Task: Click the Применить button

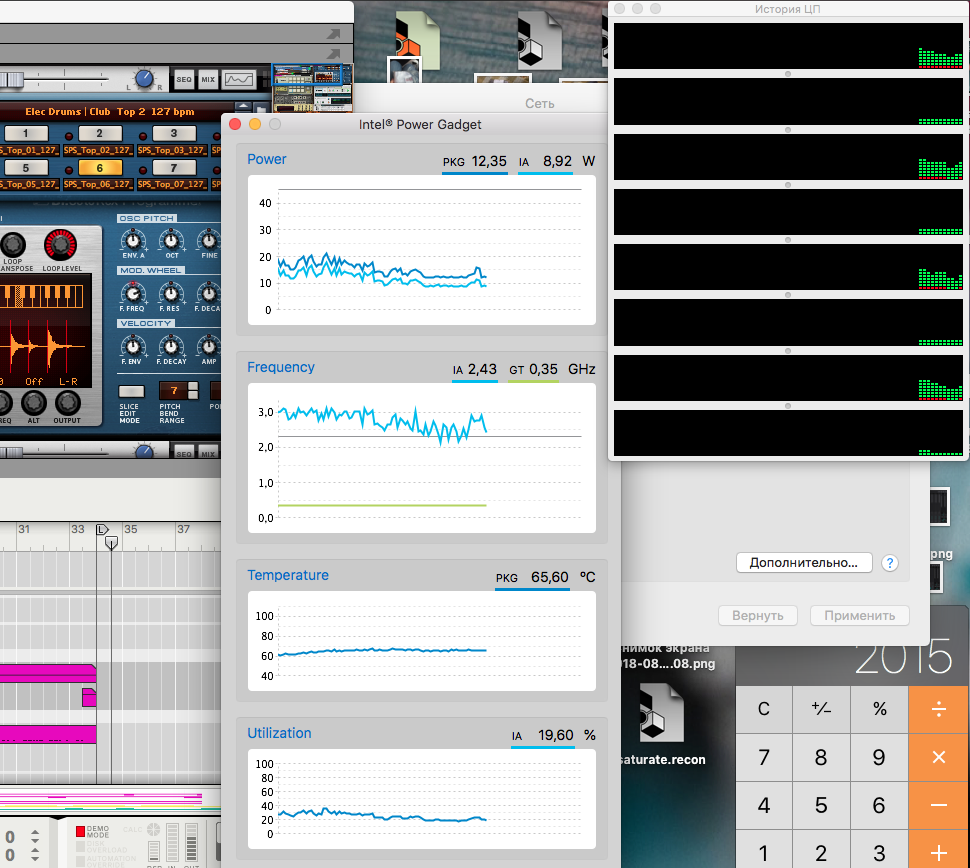Action: (859, 616)
